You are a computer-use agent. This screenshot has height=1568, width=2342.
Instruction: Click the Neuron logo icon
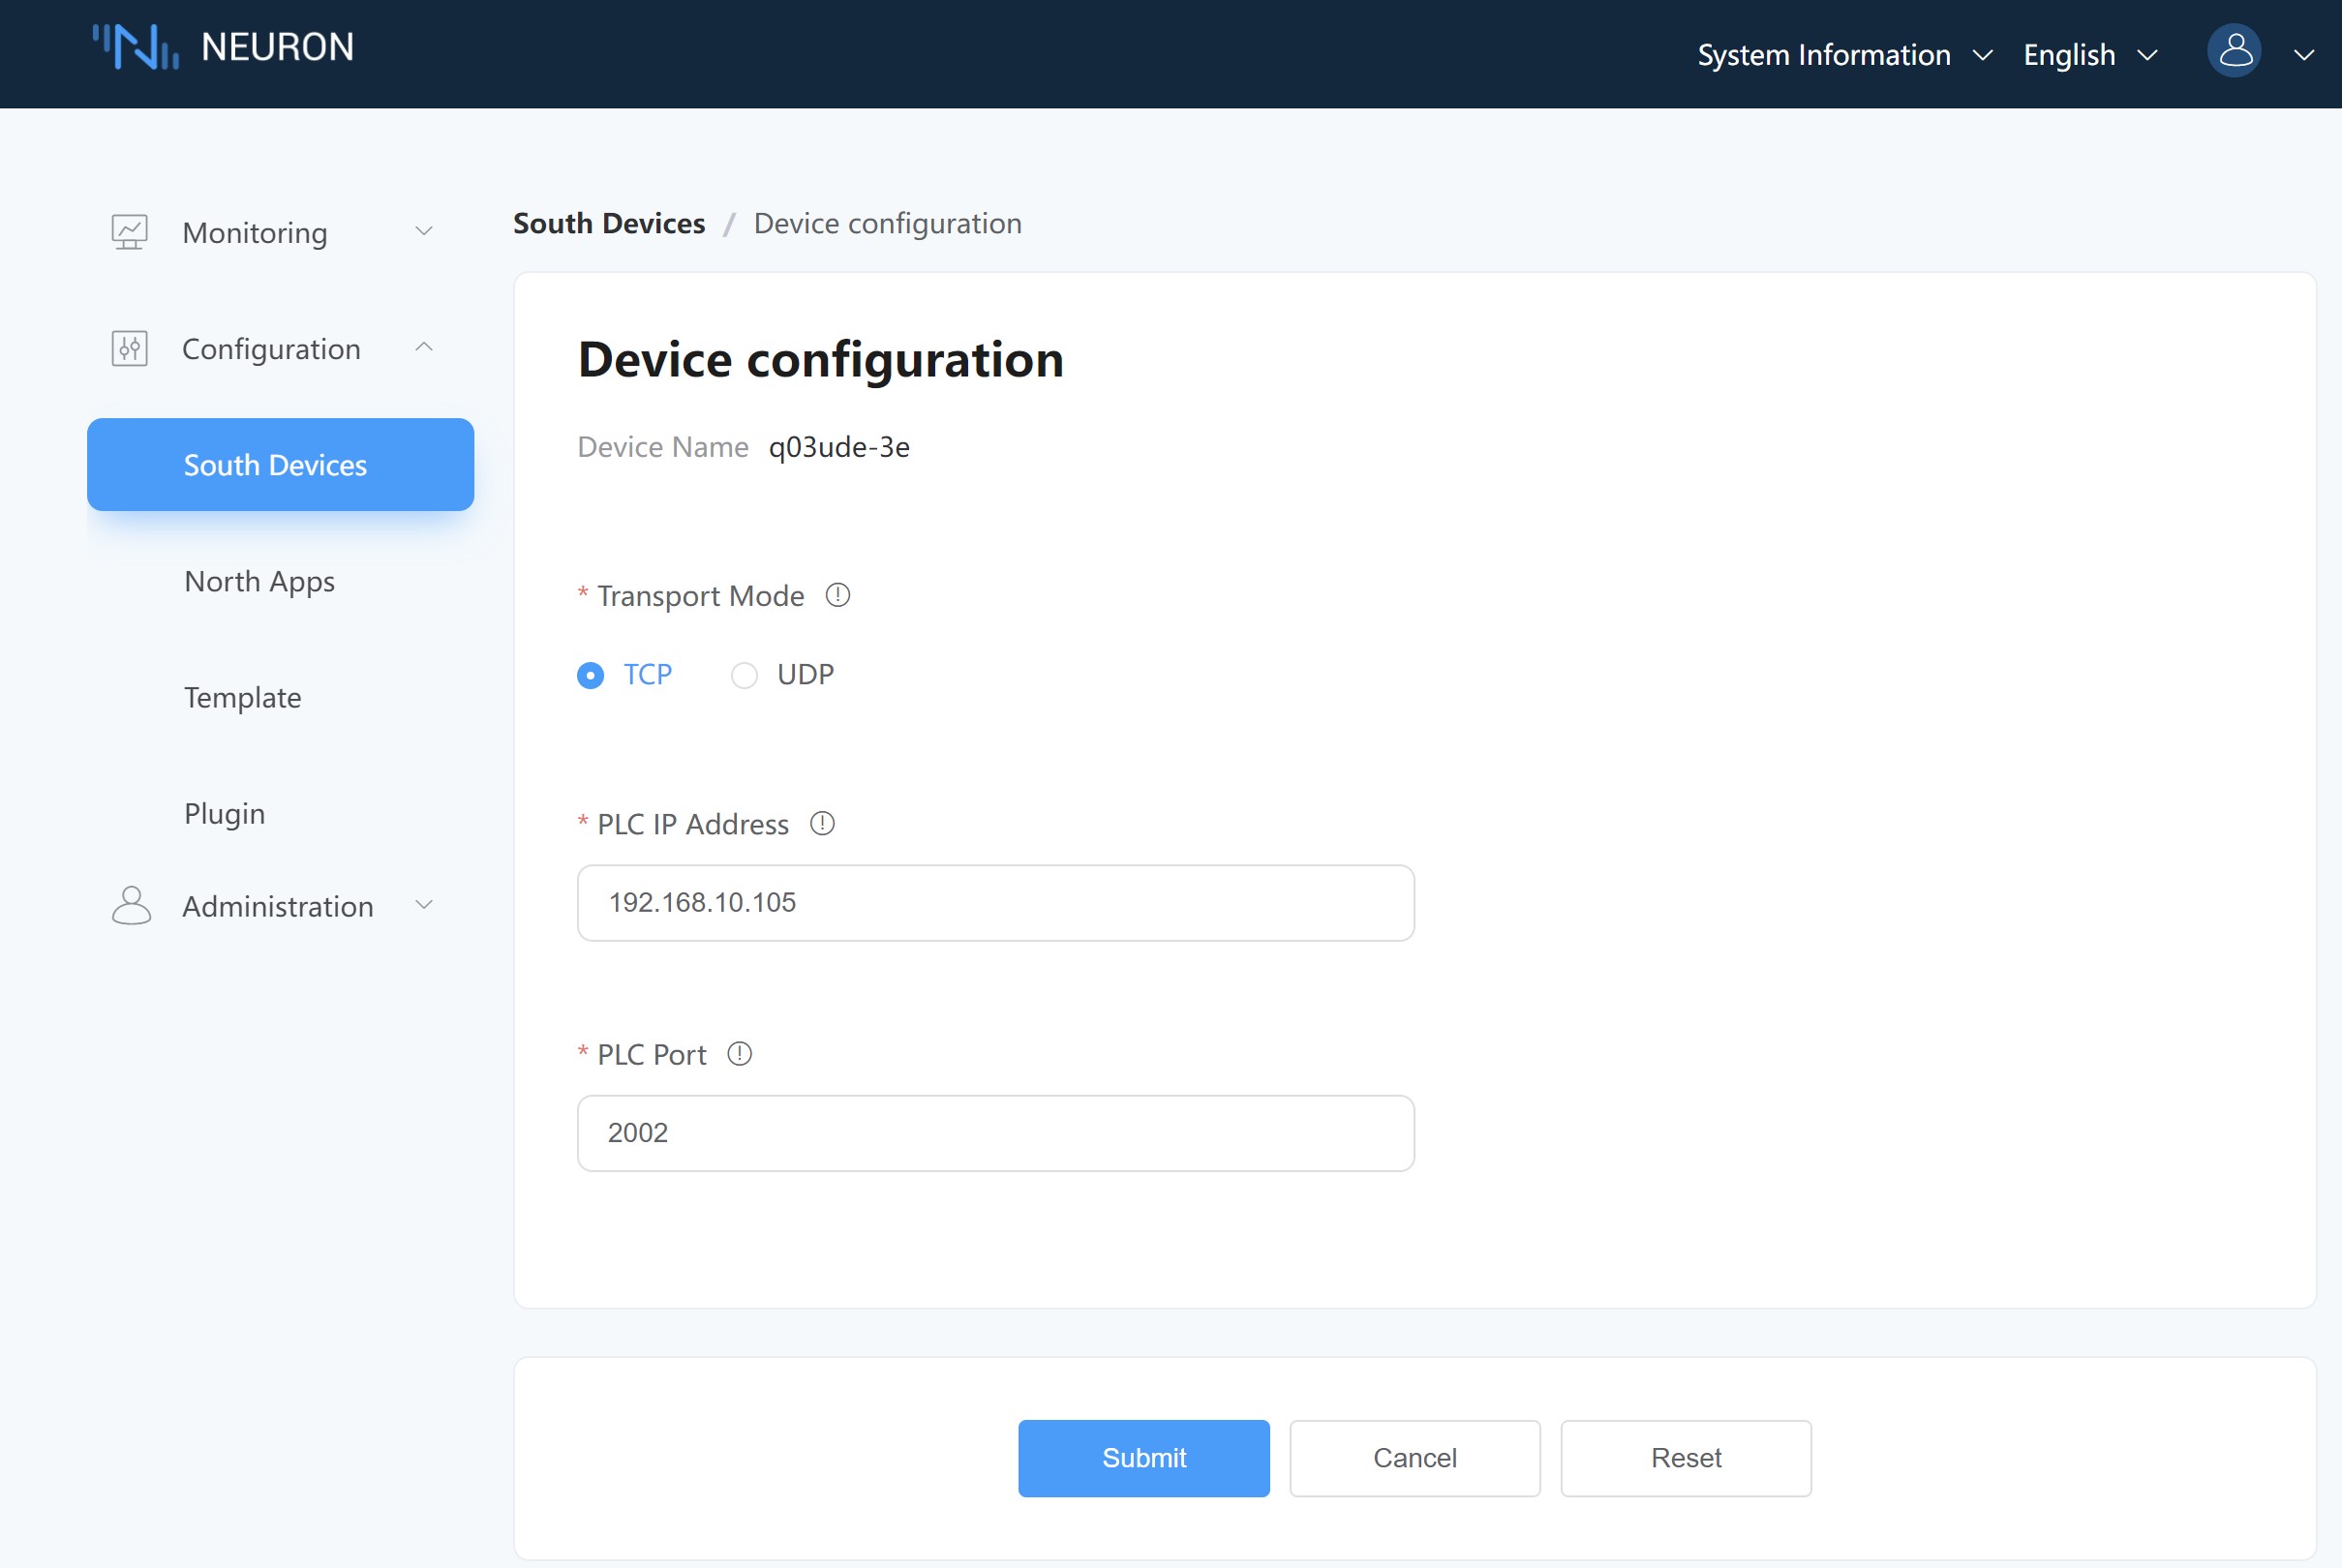136,47
